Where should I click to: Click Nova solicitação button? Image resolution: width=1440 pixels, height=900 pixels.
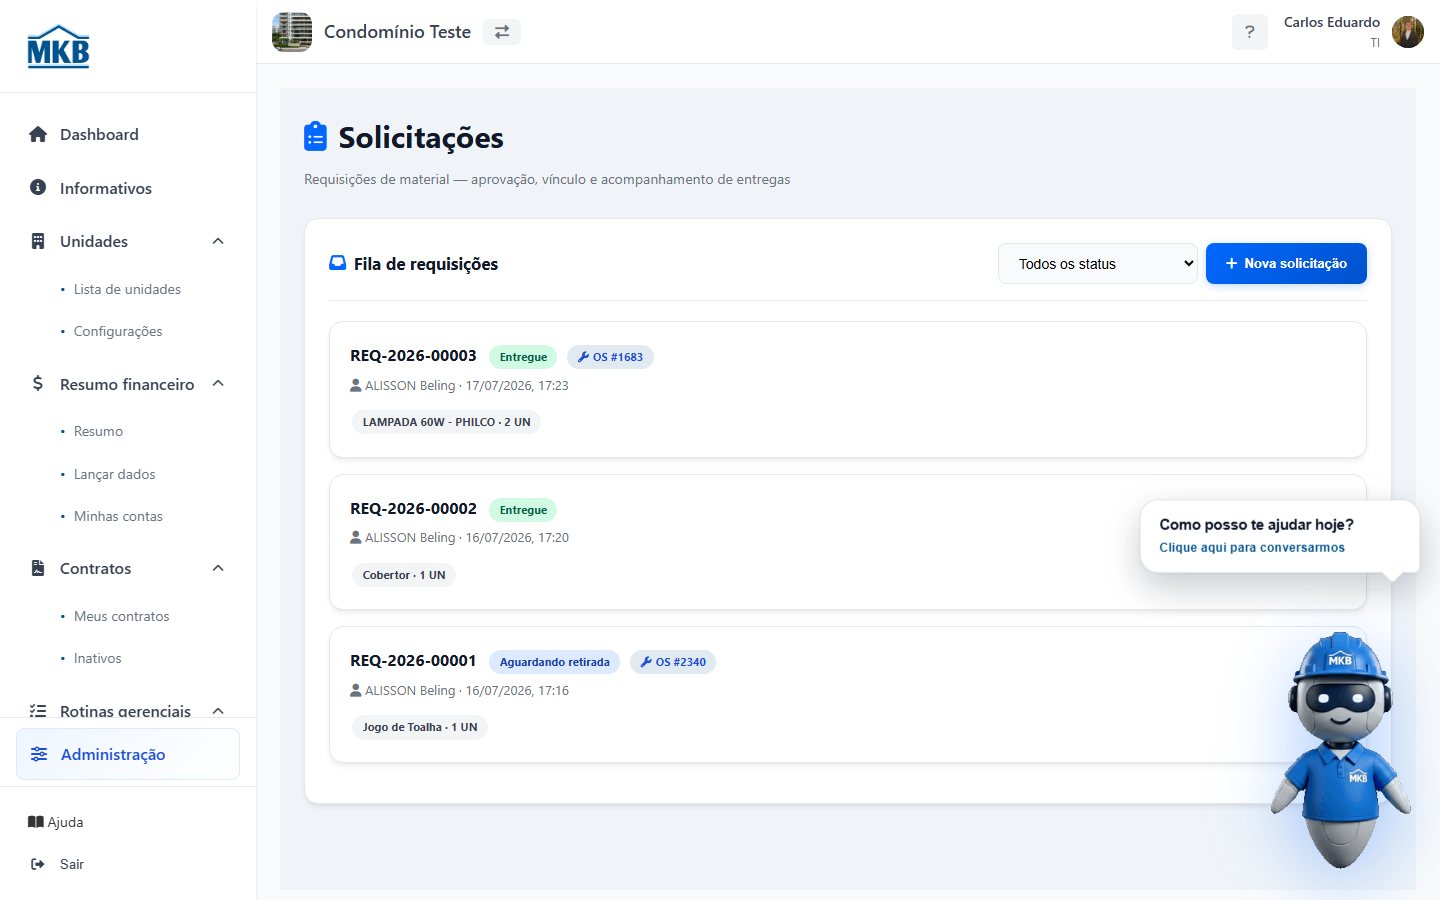(x=1286, y=263)
